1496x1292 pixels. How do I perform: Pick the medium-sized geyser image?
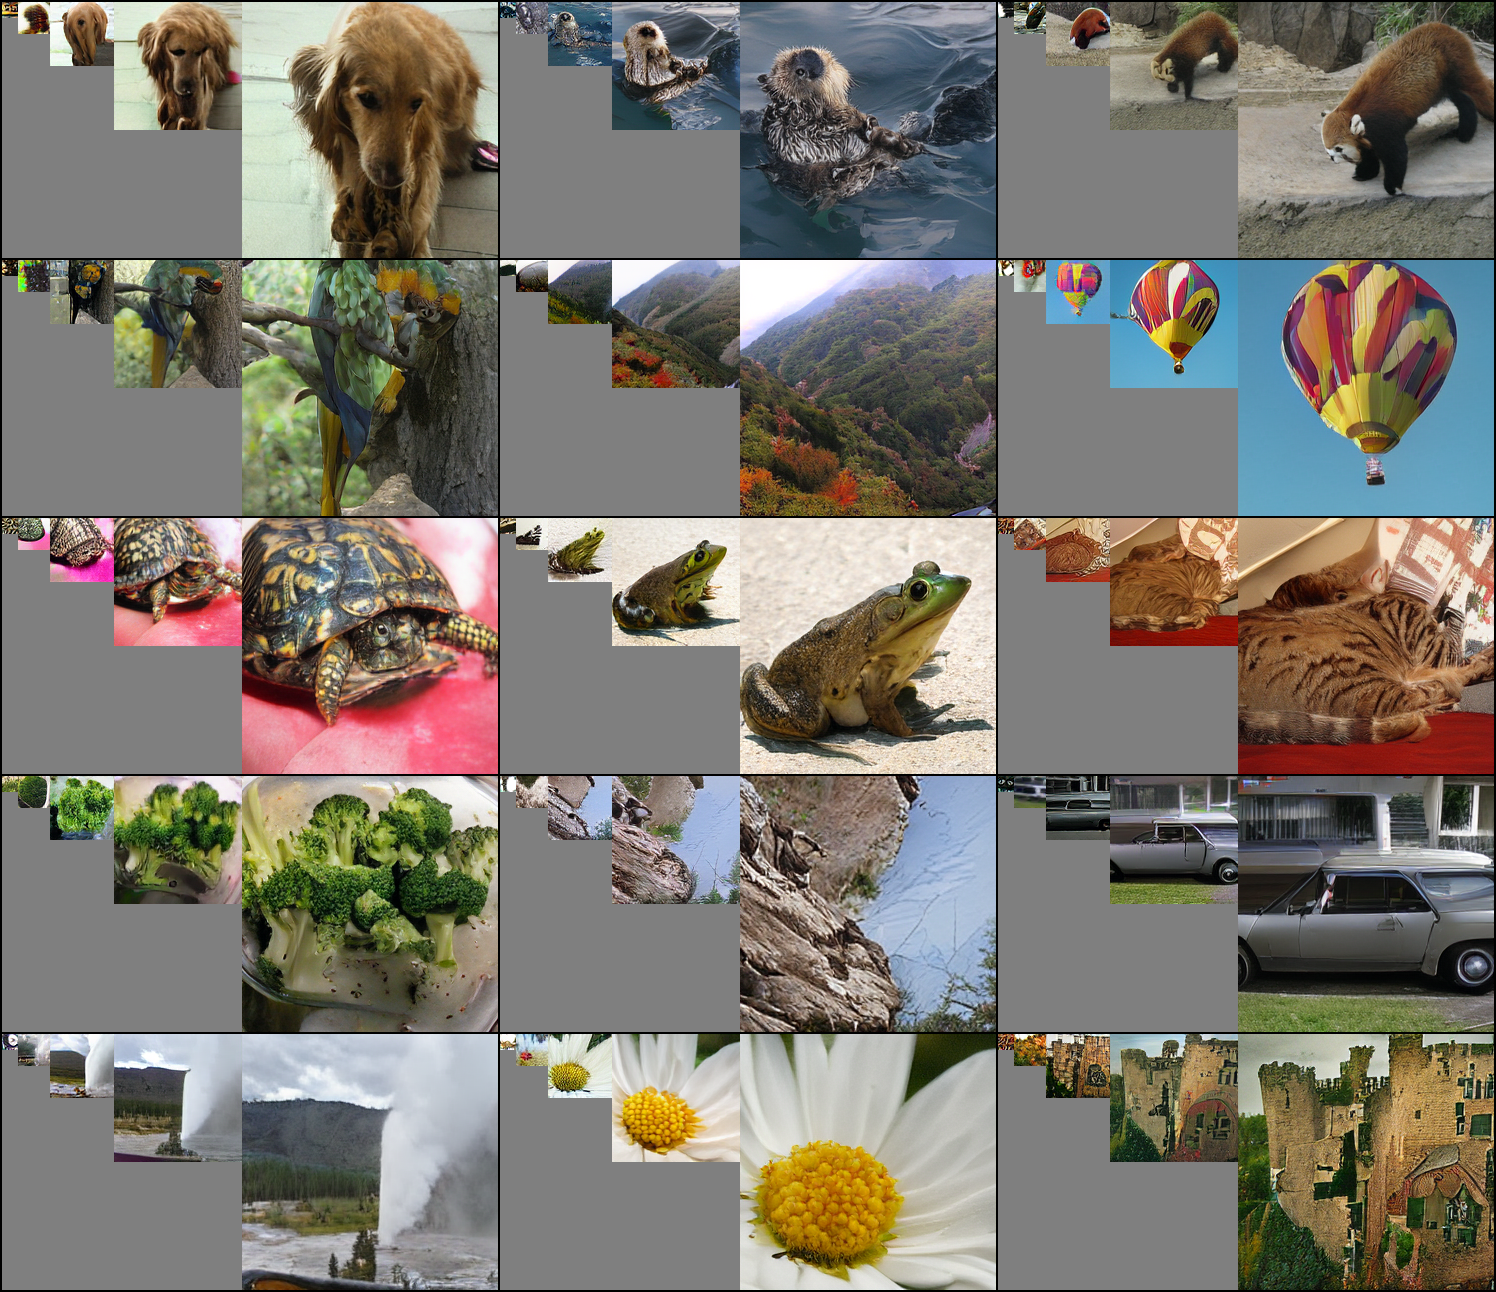(x=178, y=1098)
